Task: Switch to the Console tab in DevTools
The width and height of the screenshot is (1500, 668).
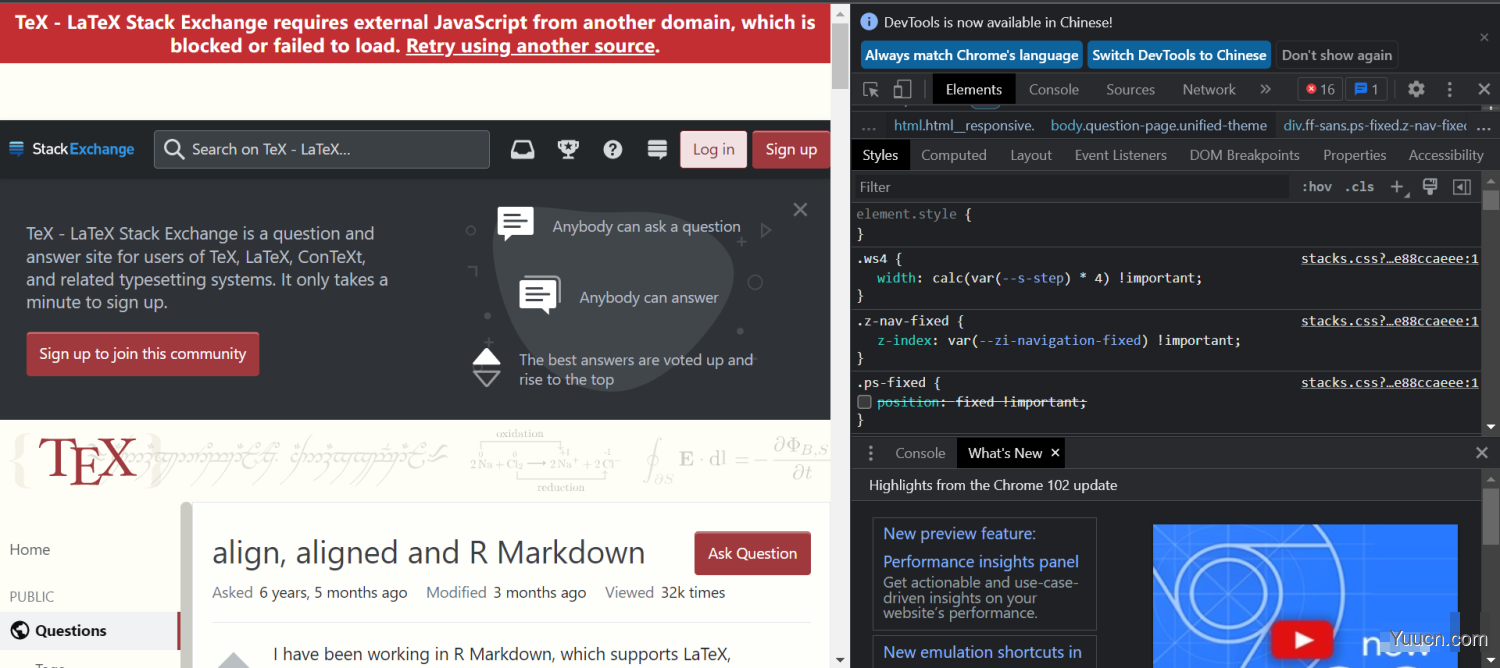Action: 1054,89
